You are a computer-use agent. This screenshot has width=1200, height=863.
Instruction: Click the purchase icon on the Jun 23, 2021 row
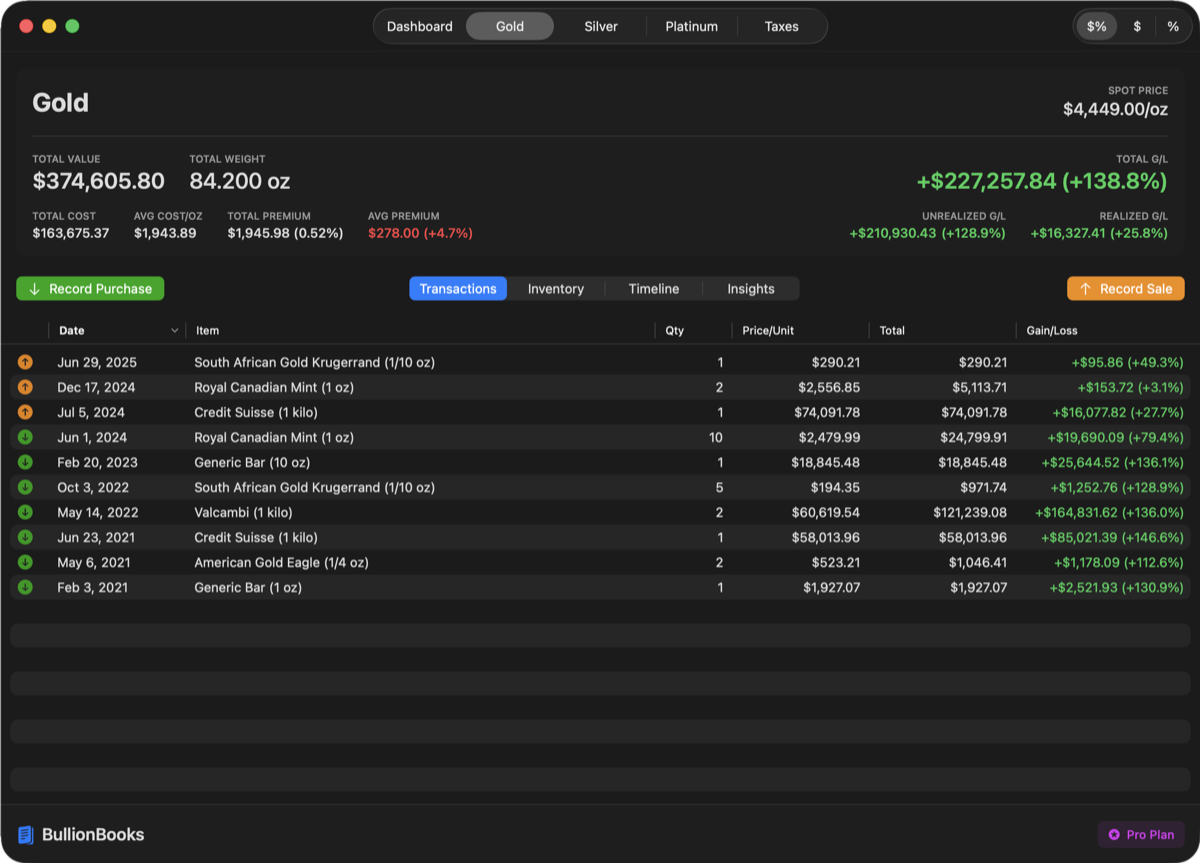25,537
